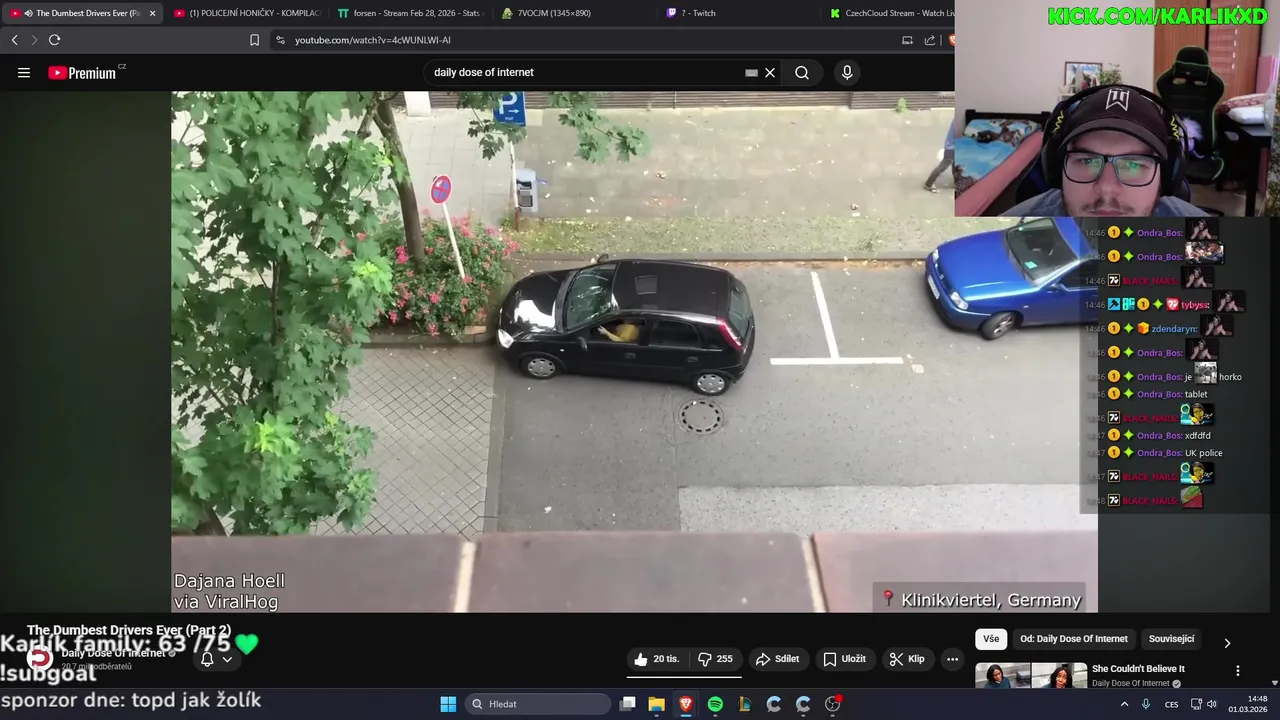
Task: Open options menu for 'She Couldn't Believe It'
Action: (1237, 671)
